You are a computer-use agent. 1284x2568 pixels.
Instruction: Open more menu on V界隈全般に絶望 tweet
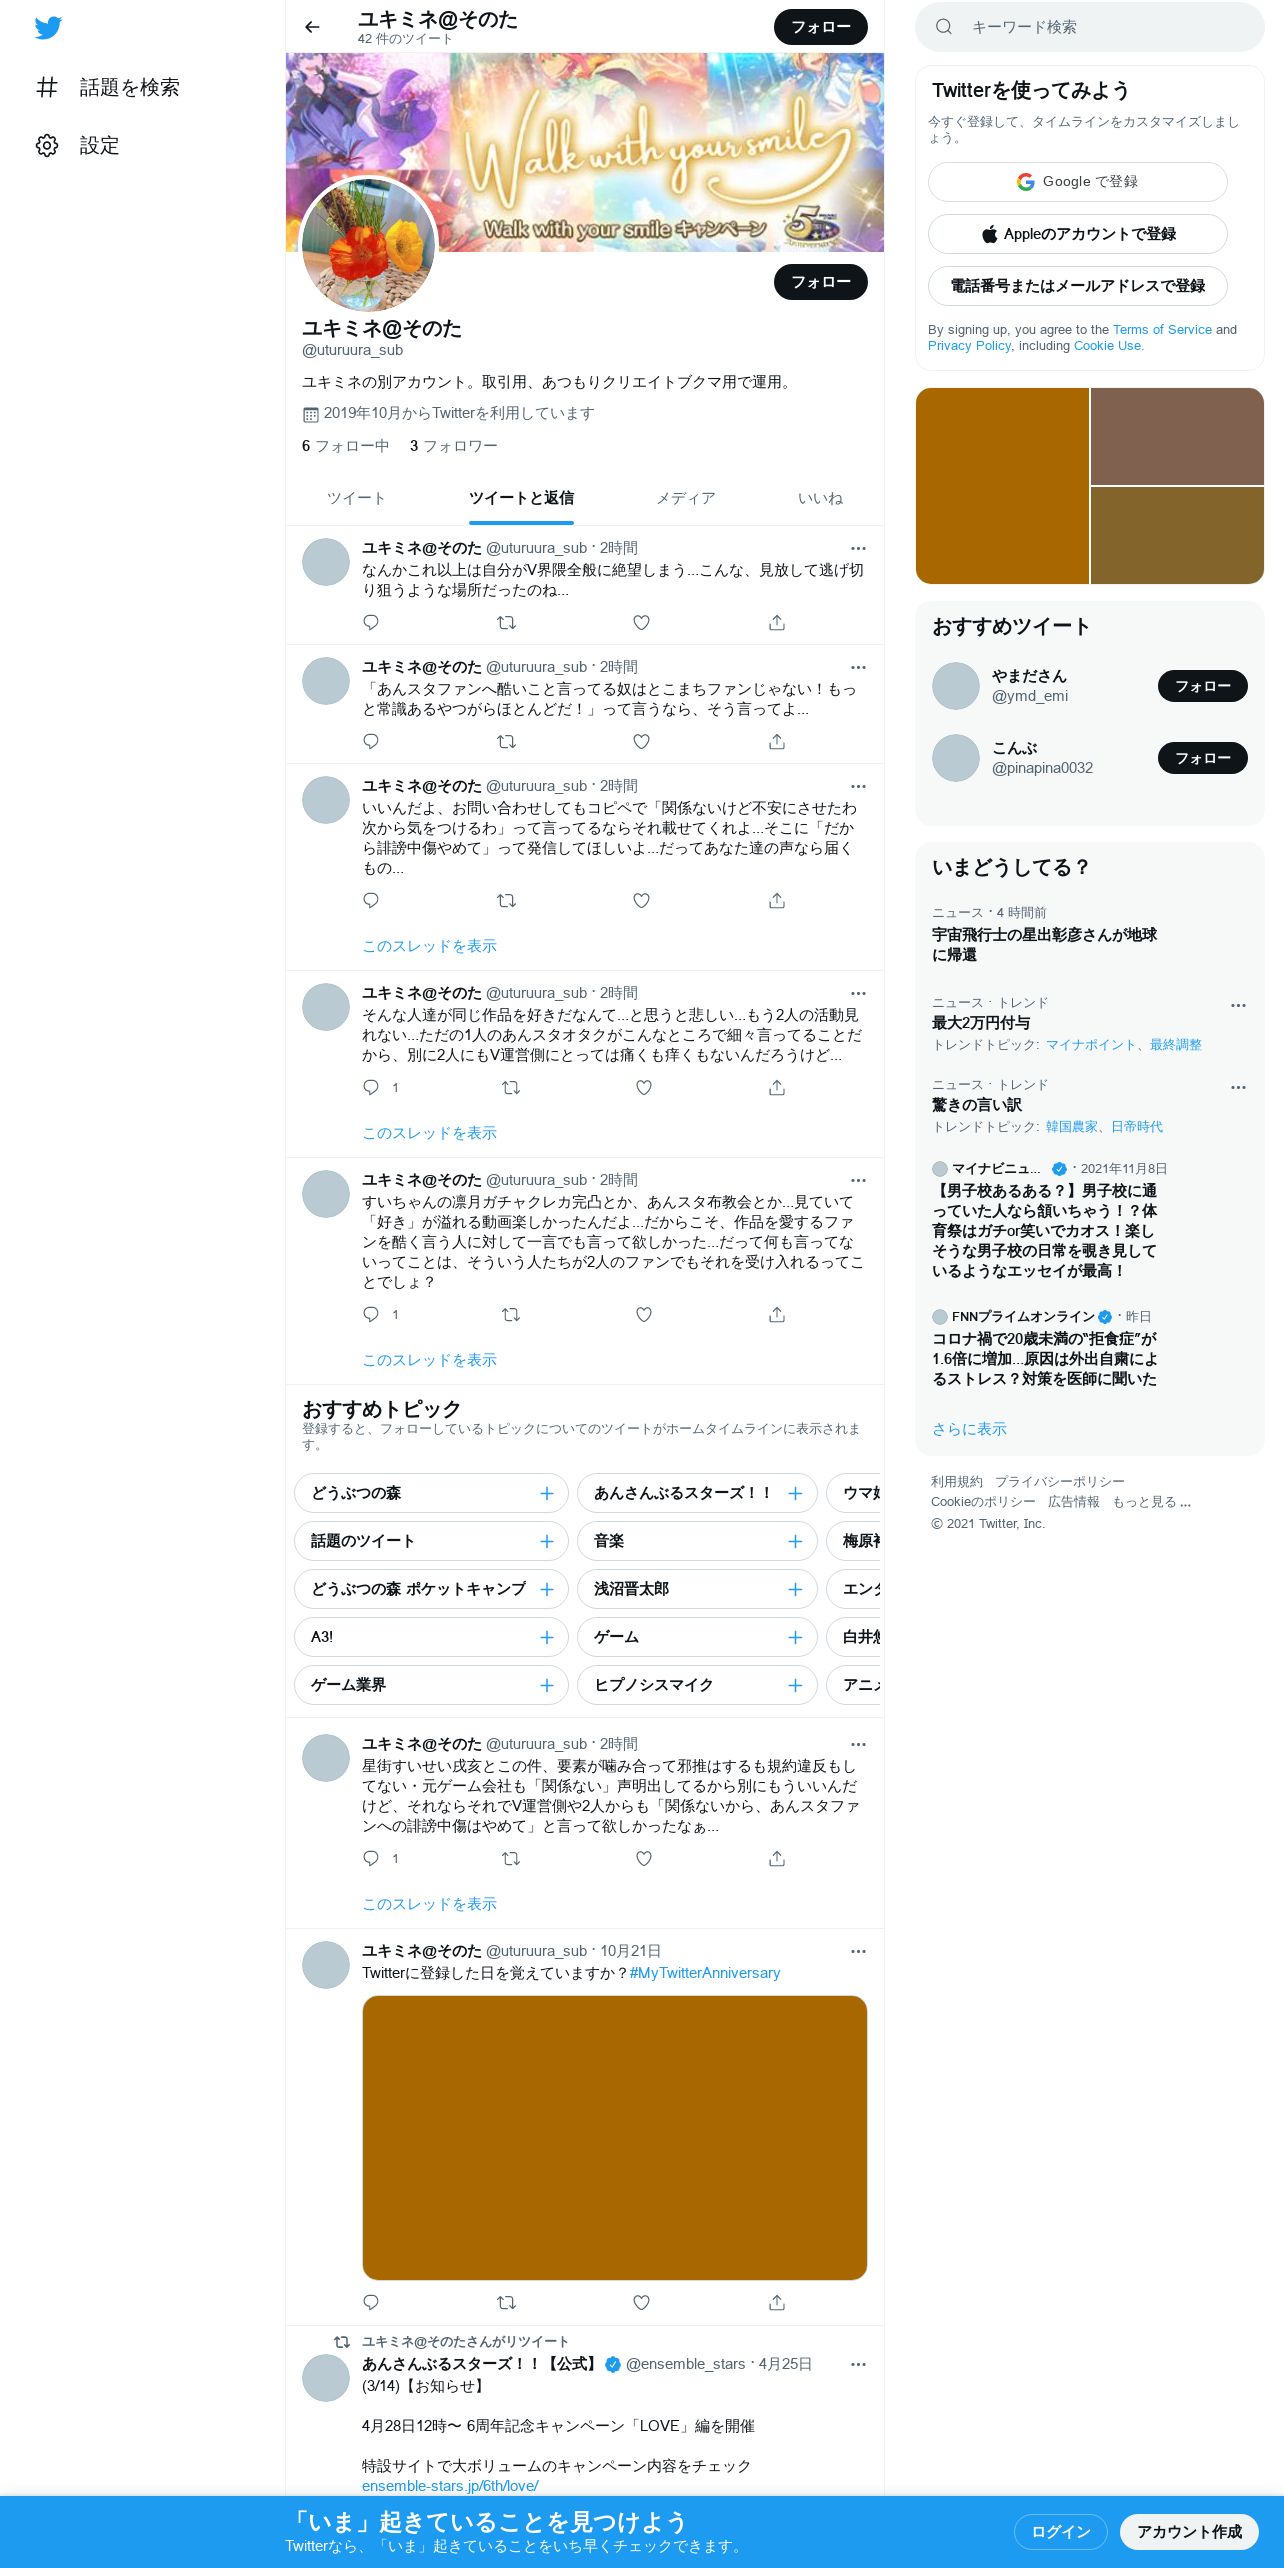pos(858,548)
